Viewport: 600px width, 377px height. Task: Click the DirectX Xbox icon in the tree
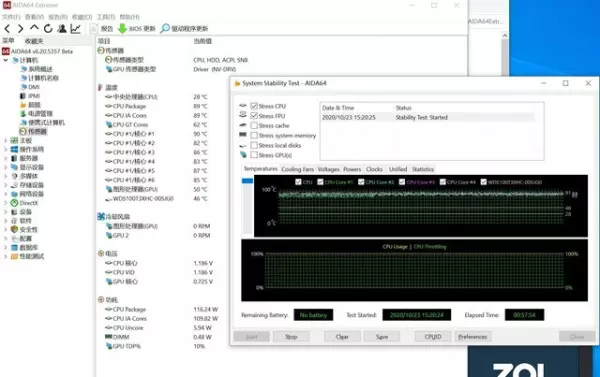14,203
